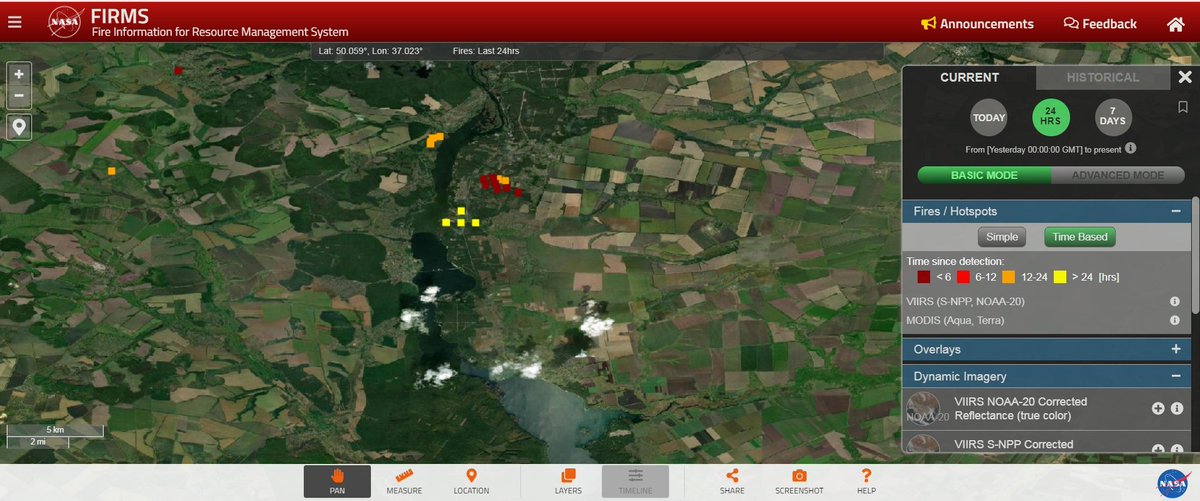Click MODIS (Aqua, Terra) label

pos(955,320)
